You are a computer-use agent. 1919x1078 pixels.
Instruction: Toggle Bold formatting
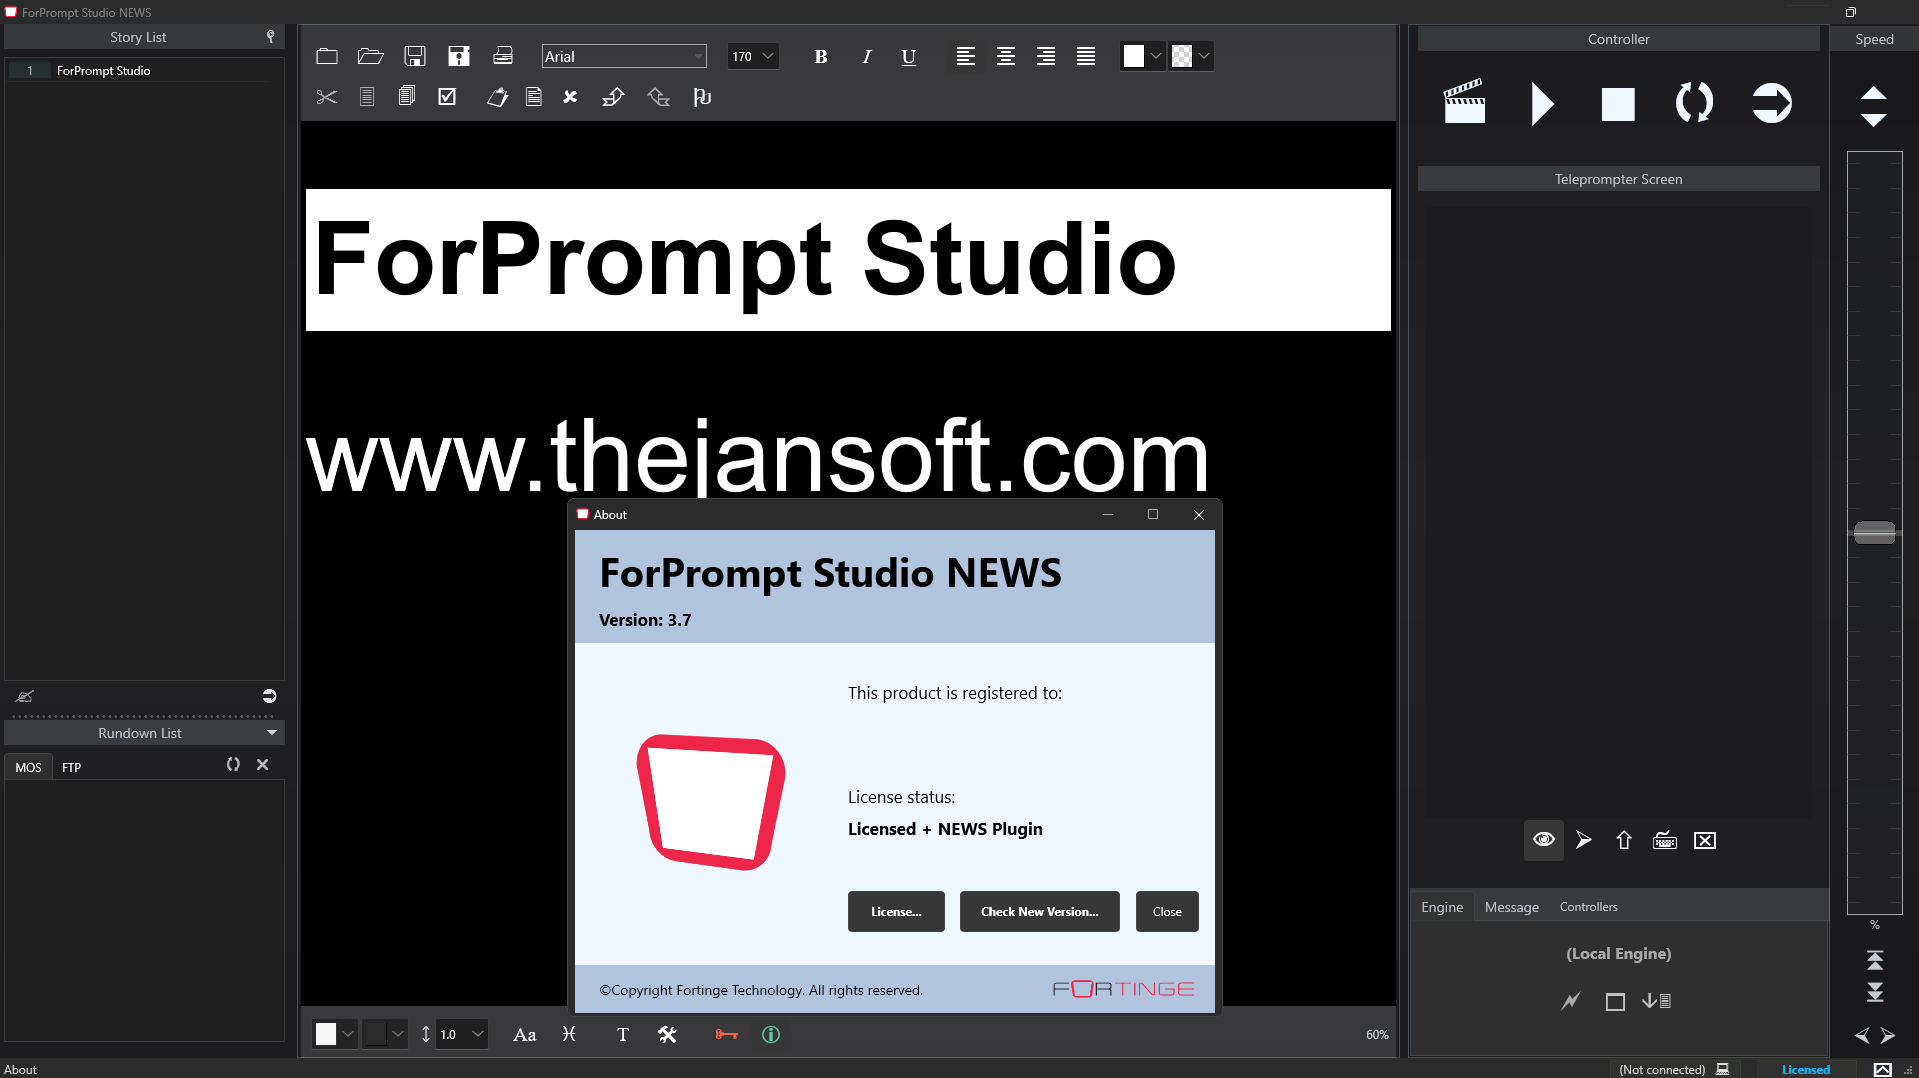pyautogui.click(x=821, y=57)
